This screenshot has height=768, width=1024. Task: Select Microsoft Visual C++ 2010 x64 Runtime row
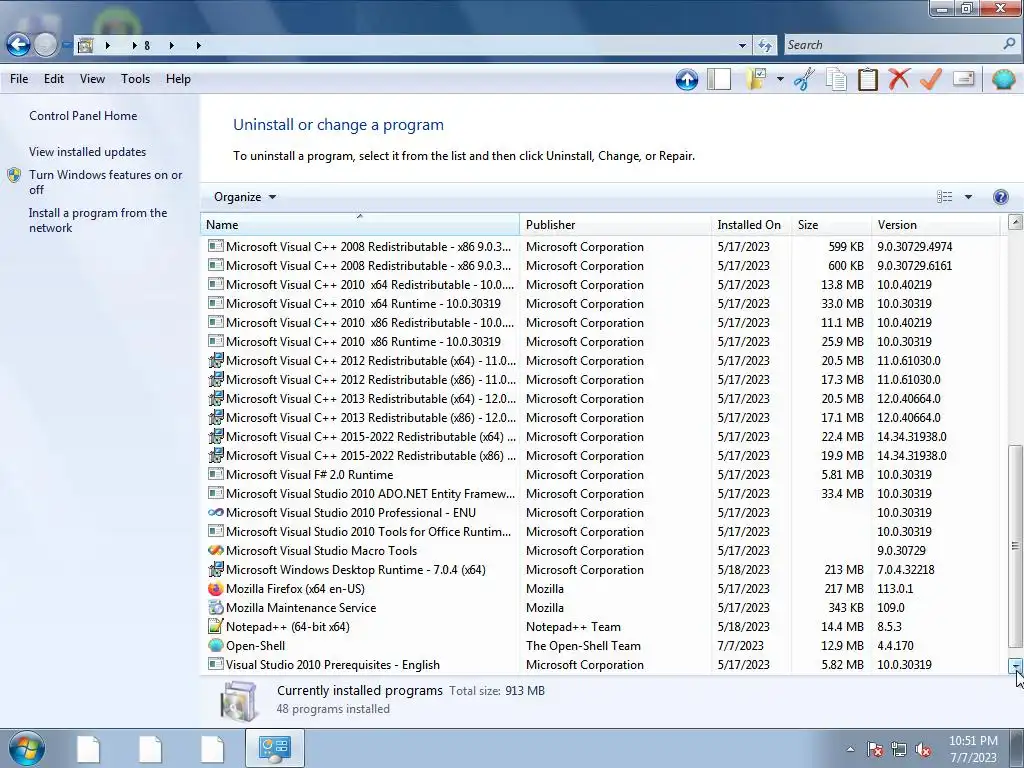tap(600, 304)
